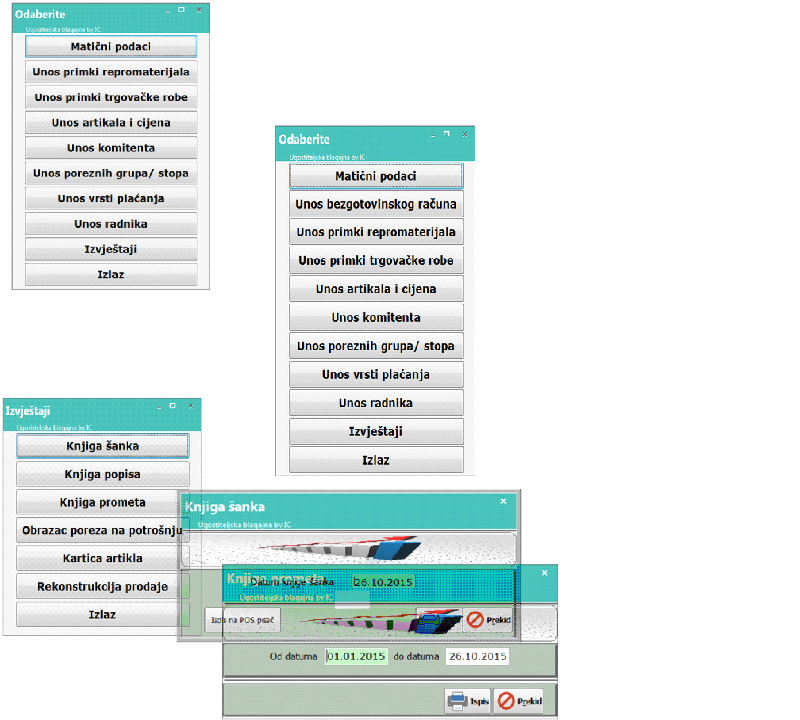Open Unos poreznih grupa/ stopa in large Odaberite window

(376, 346)
